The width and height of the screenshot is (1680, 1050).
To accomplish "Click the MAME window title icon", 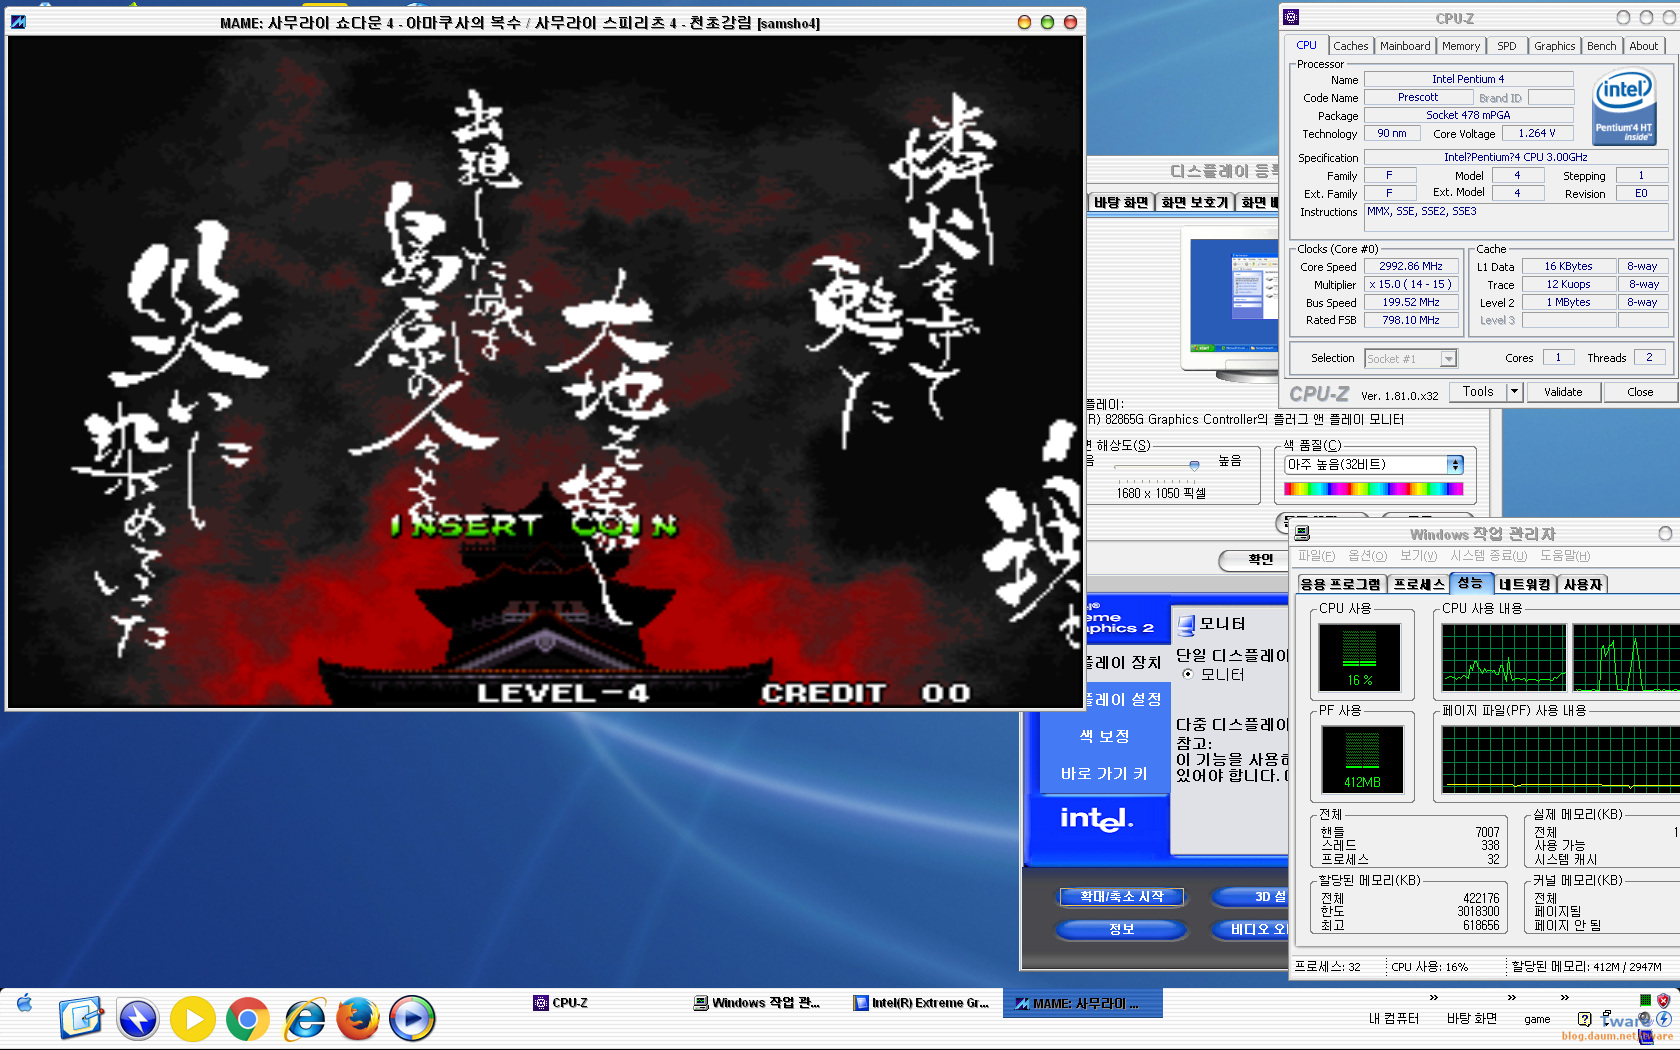I will (18, 22).
